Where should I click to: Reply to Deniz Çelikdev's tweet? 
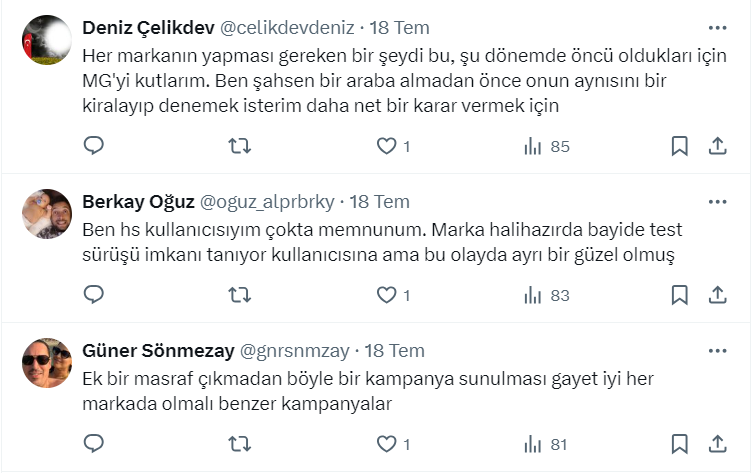[x=93, y=146]
